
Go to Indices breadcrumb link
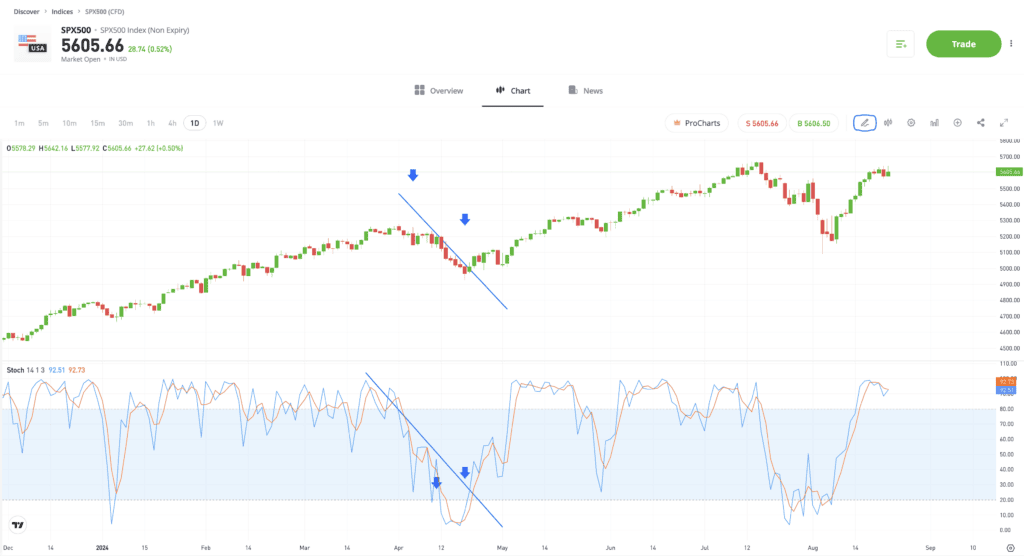click(x=62, y=12)
